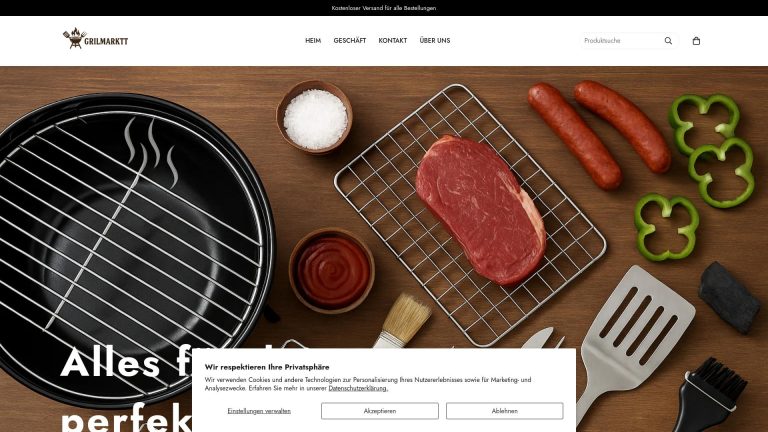Click the two sausages in the banner
Image resolution: width=768 pixels, height=432 pixels.
point(600,134)
